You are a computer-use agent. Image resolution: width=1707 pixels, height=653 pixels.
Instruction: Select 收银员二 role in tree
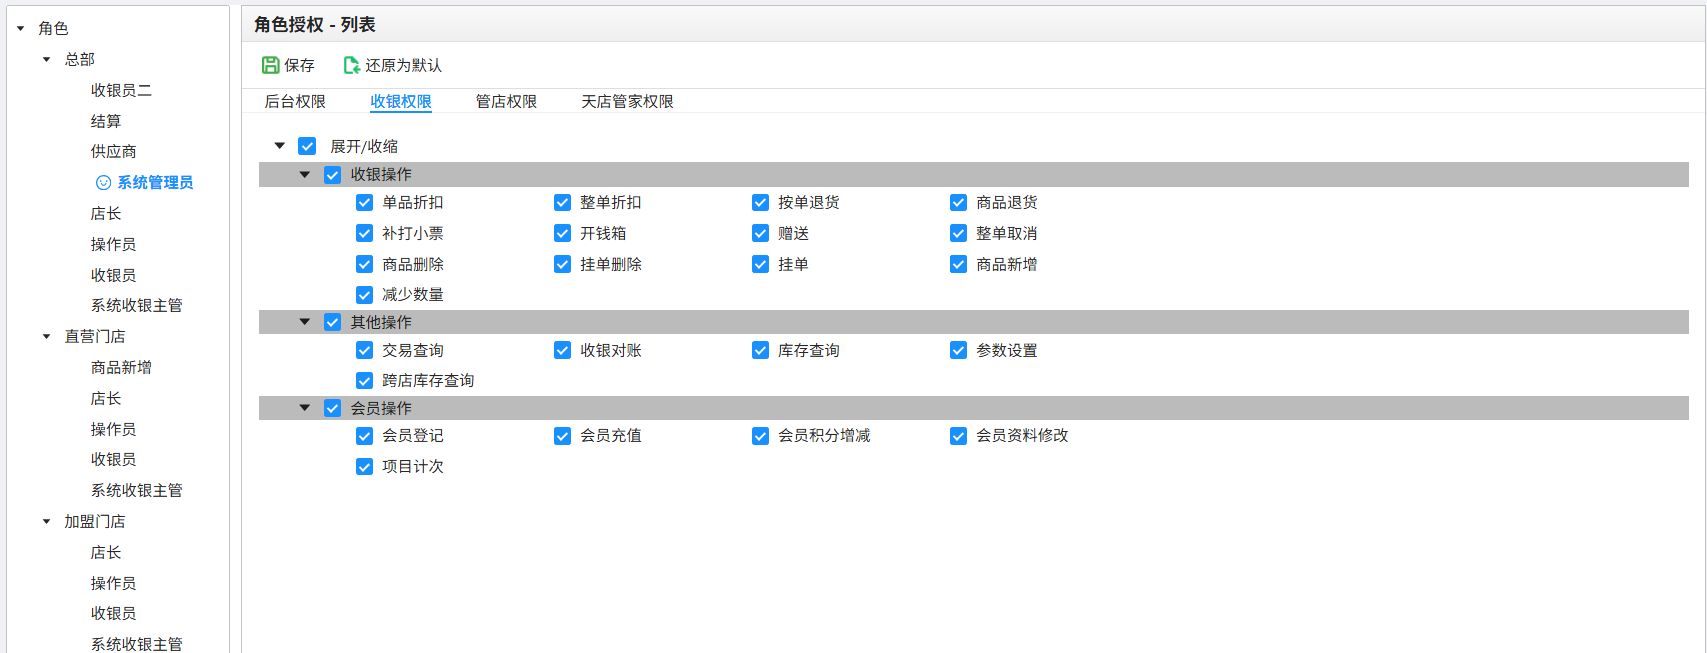(x=121, y=90)
